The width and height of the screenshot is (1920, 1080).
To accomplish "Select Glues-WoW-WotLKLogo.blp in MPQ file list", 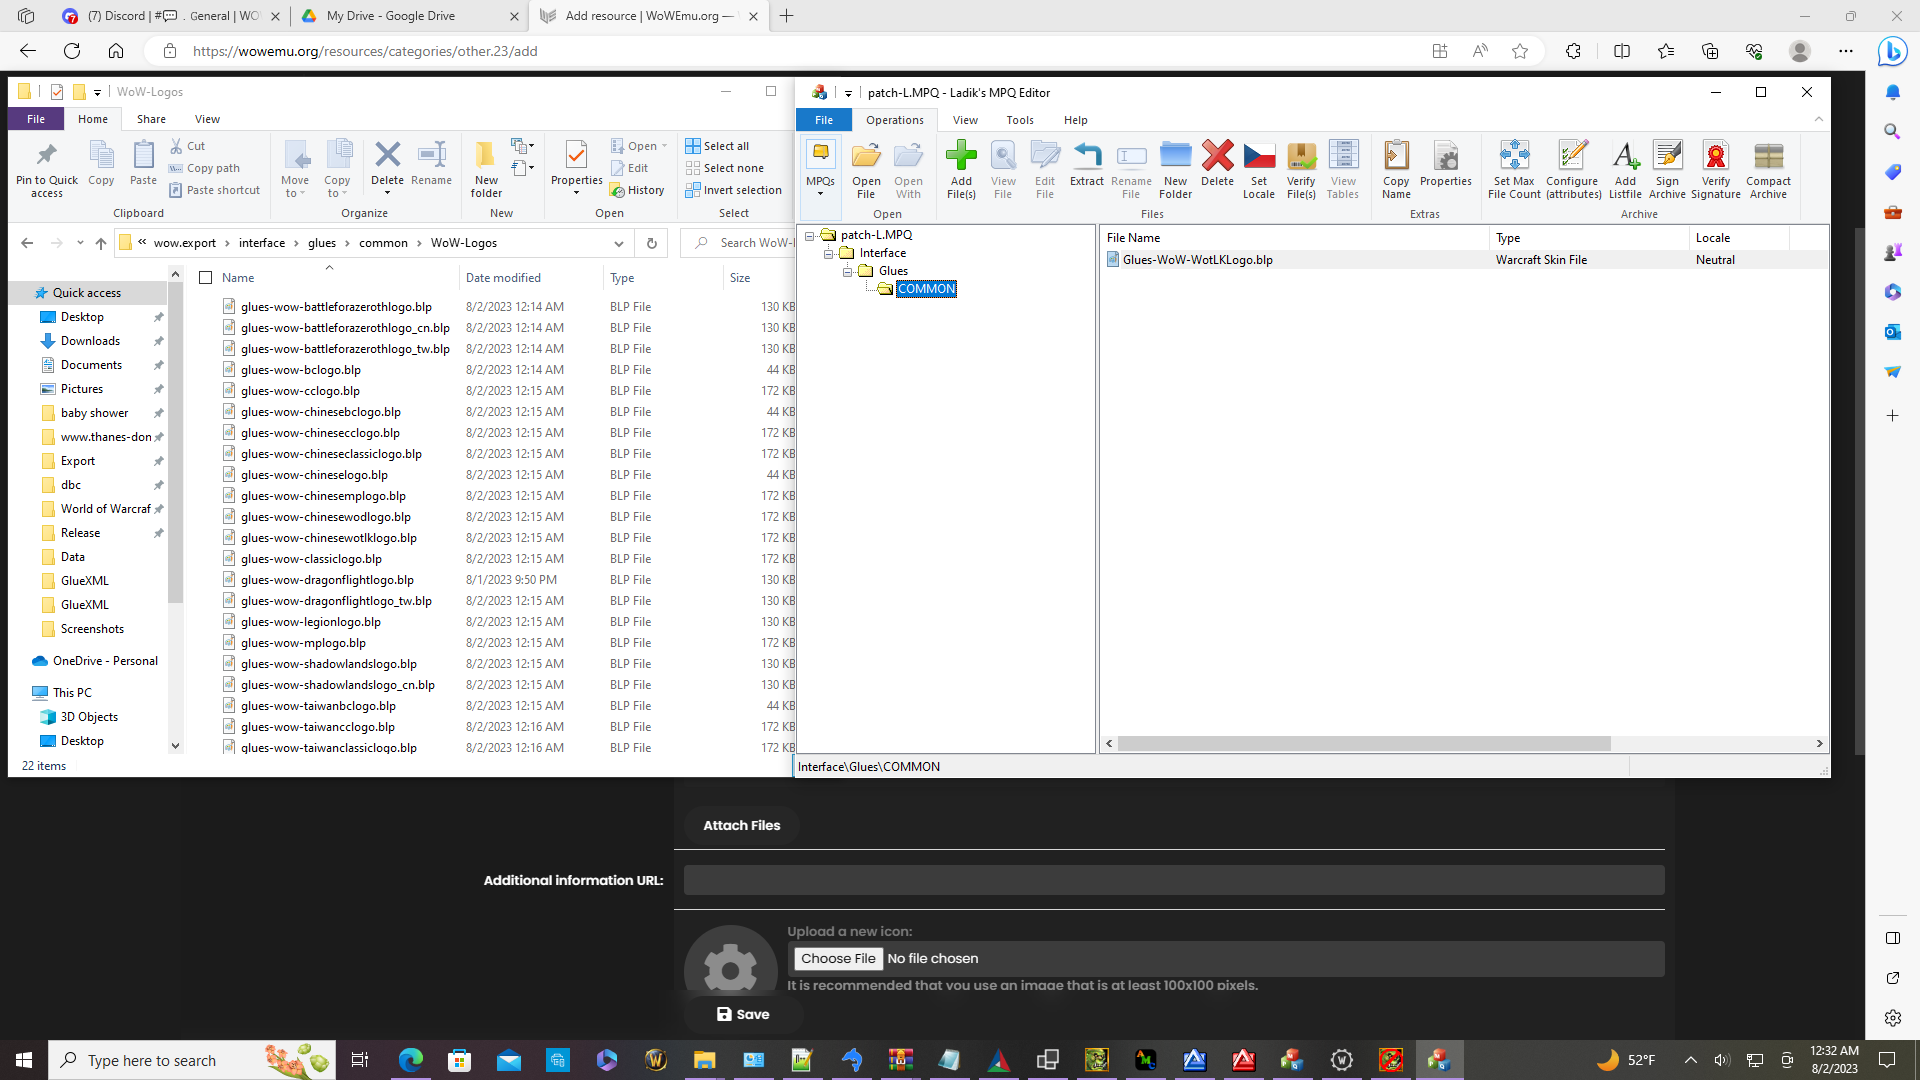I will pyautogui.click(x=1197, y=260).
